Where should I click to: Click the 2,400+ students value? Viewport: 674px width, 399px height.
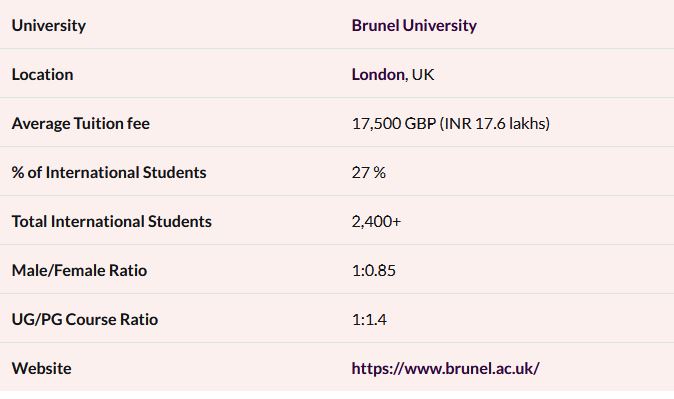376,221
